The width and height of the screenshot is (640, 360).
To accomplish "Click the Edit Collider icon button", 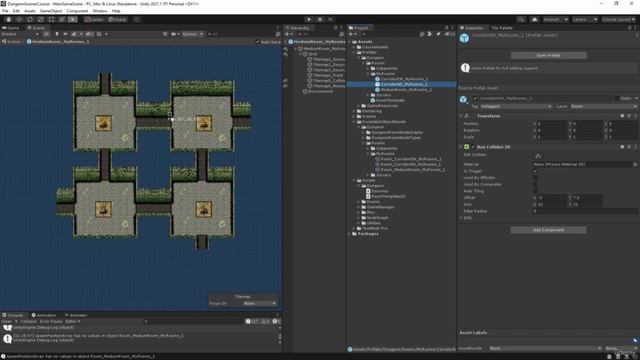I will 538,156.
